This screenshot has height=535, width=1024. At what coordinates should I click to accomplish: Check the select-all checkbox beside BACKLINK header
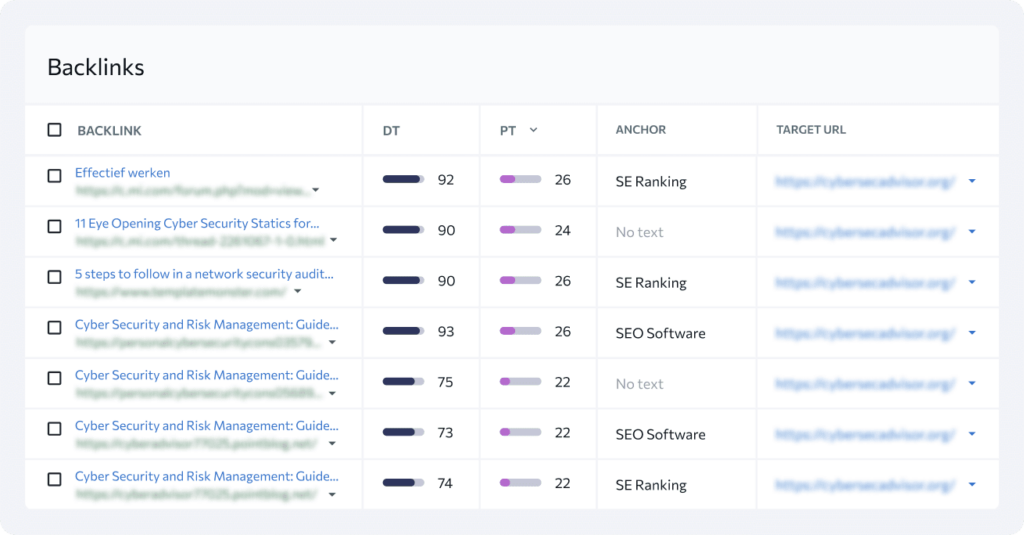point(54,130)
